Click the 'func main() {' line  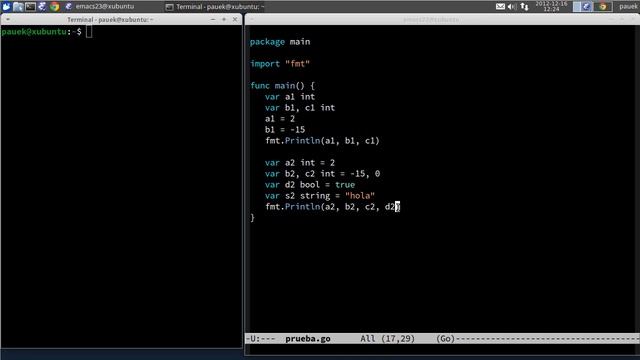[282, 86]
